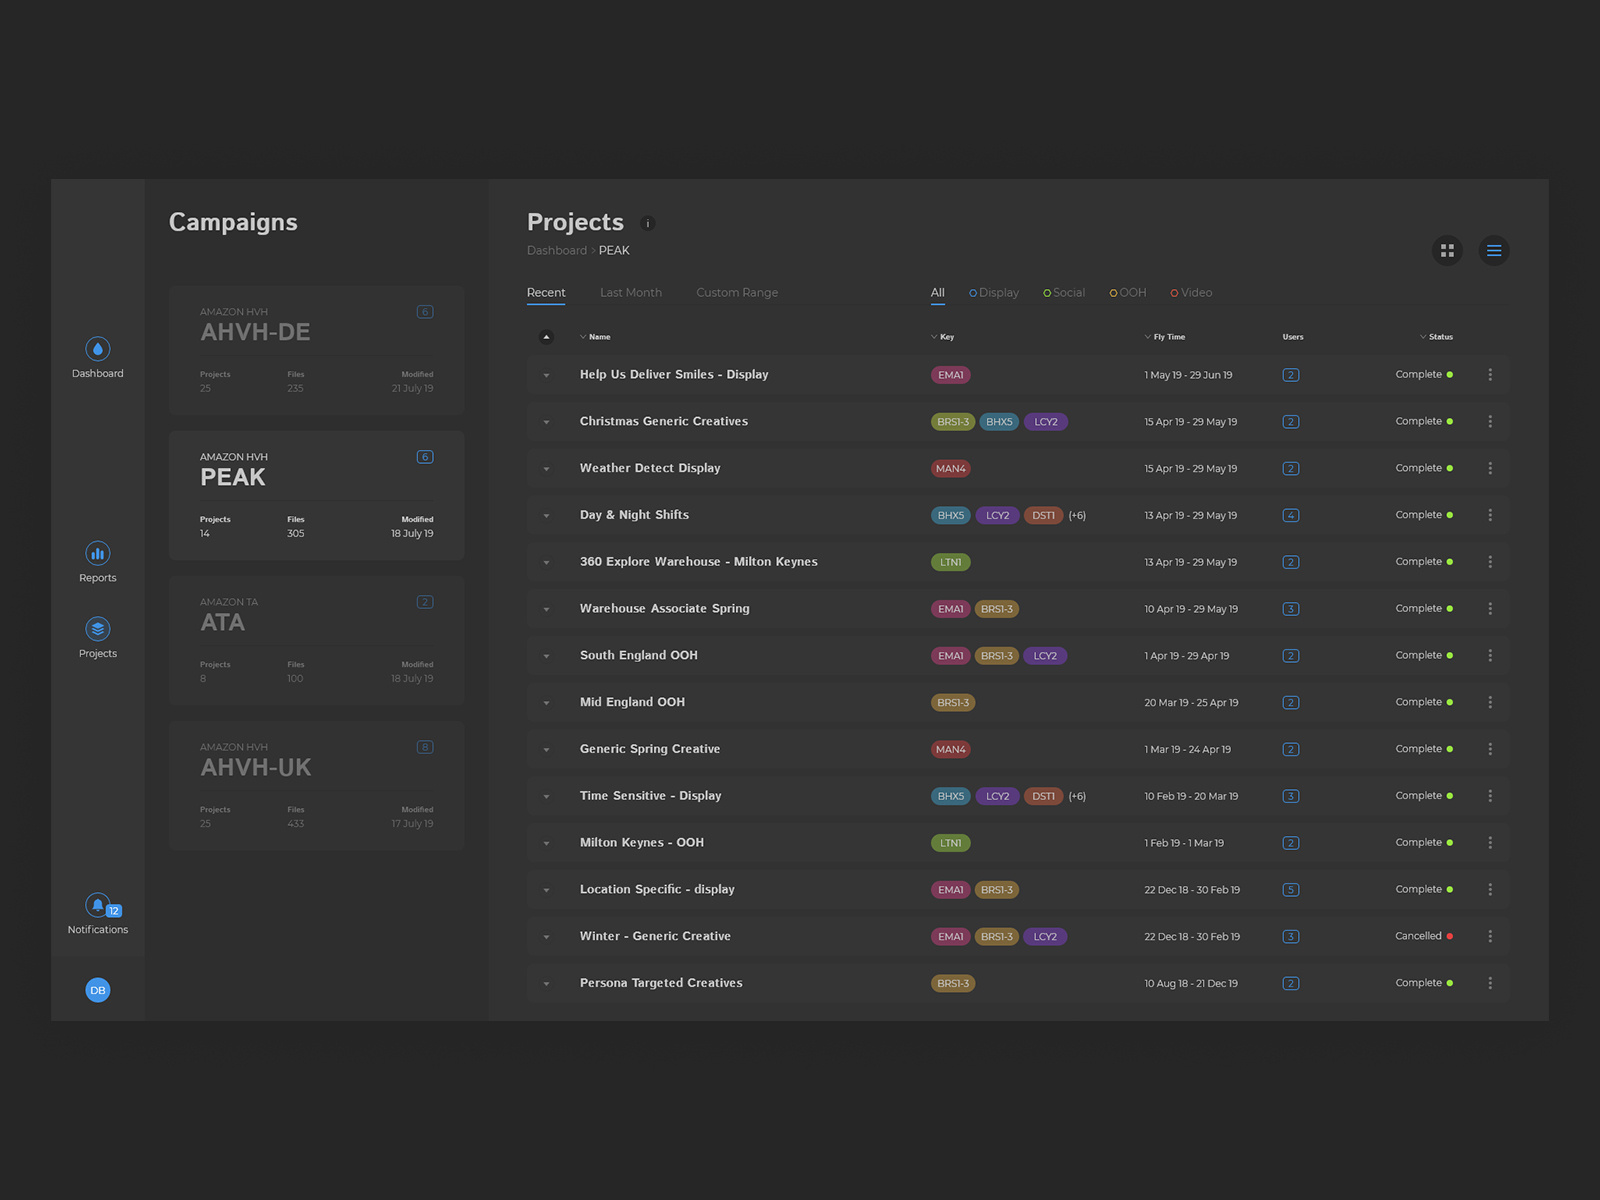Viewport: 1600px width, 1200px height.
Task: Expand the Winter - Generic Creative row
Action: coord(546,936)
